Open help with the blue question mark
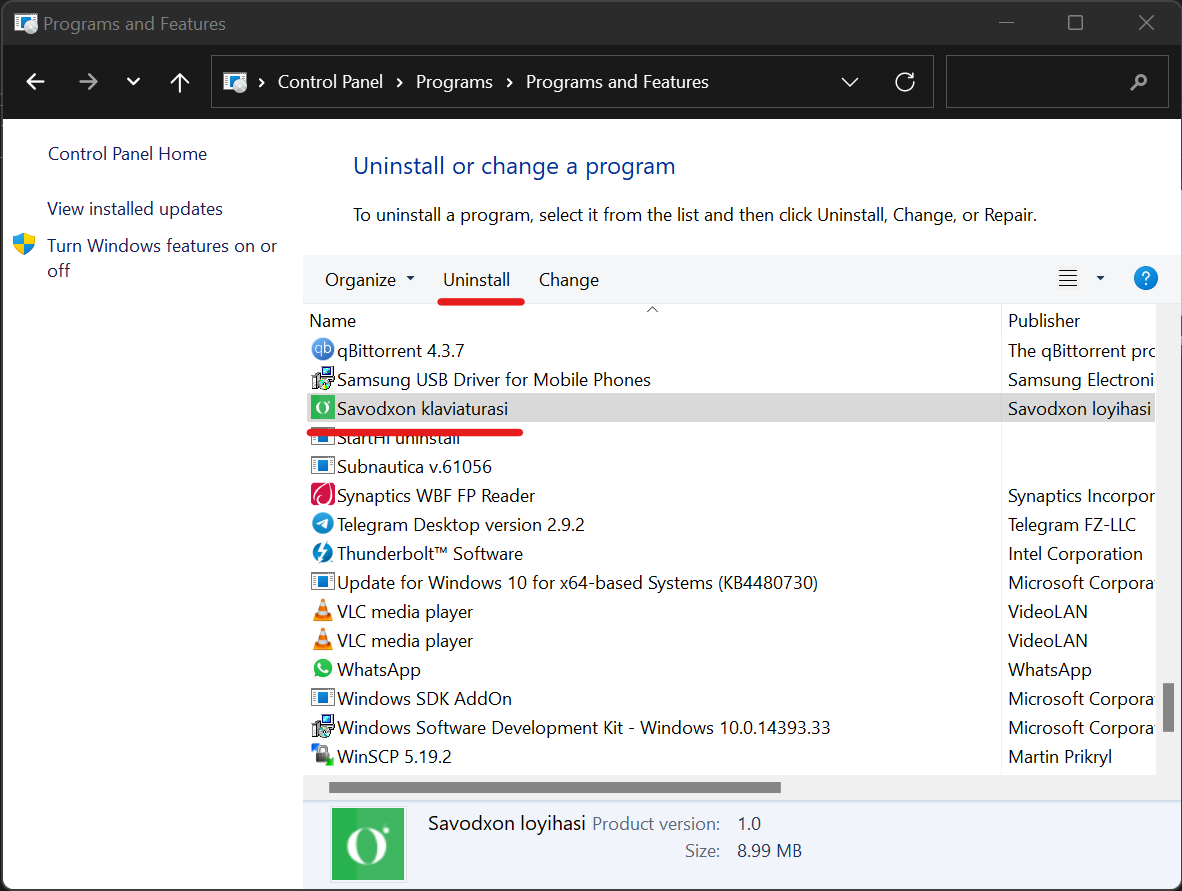The width and height of the screenshot is (1182, 891). coord(1145,279)
